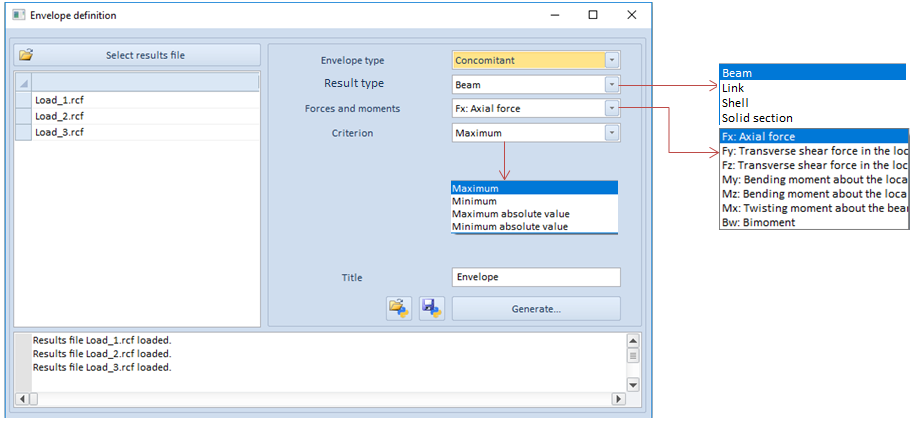This screenshot has height=425, width=921.
Task: Click the Title input field
Action: (x=535, y=277)
